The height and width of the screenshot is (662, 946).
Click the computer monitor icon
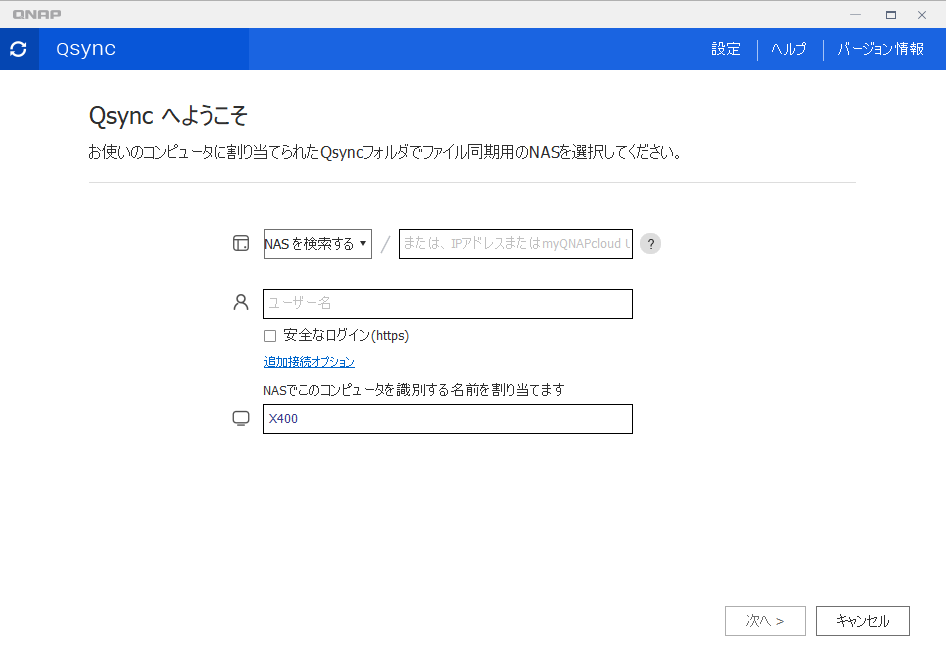pos(241,418)
